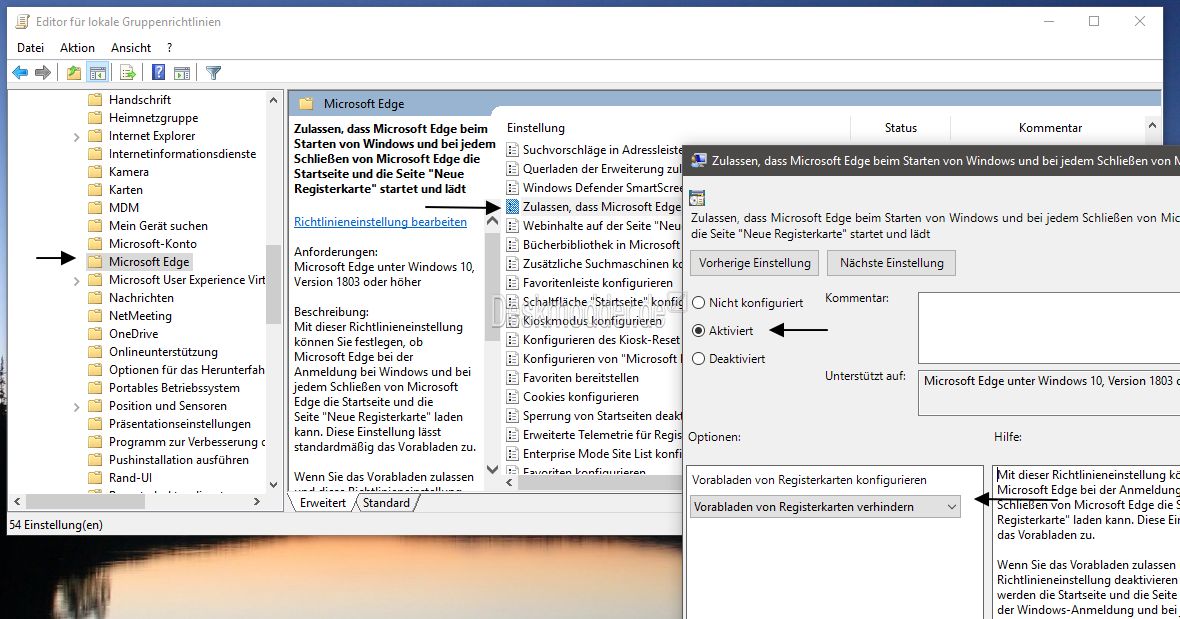Click the tree pane vertical scrollbar thumb
Screen dimensions: 1180x619
click(273, 284)
